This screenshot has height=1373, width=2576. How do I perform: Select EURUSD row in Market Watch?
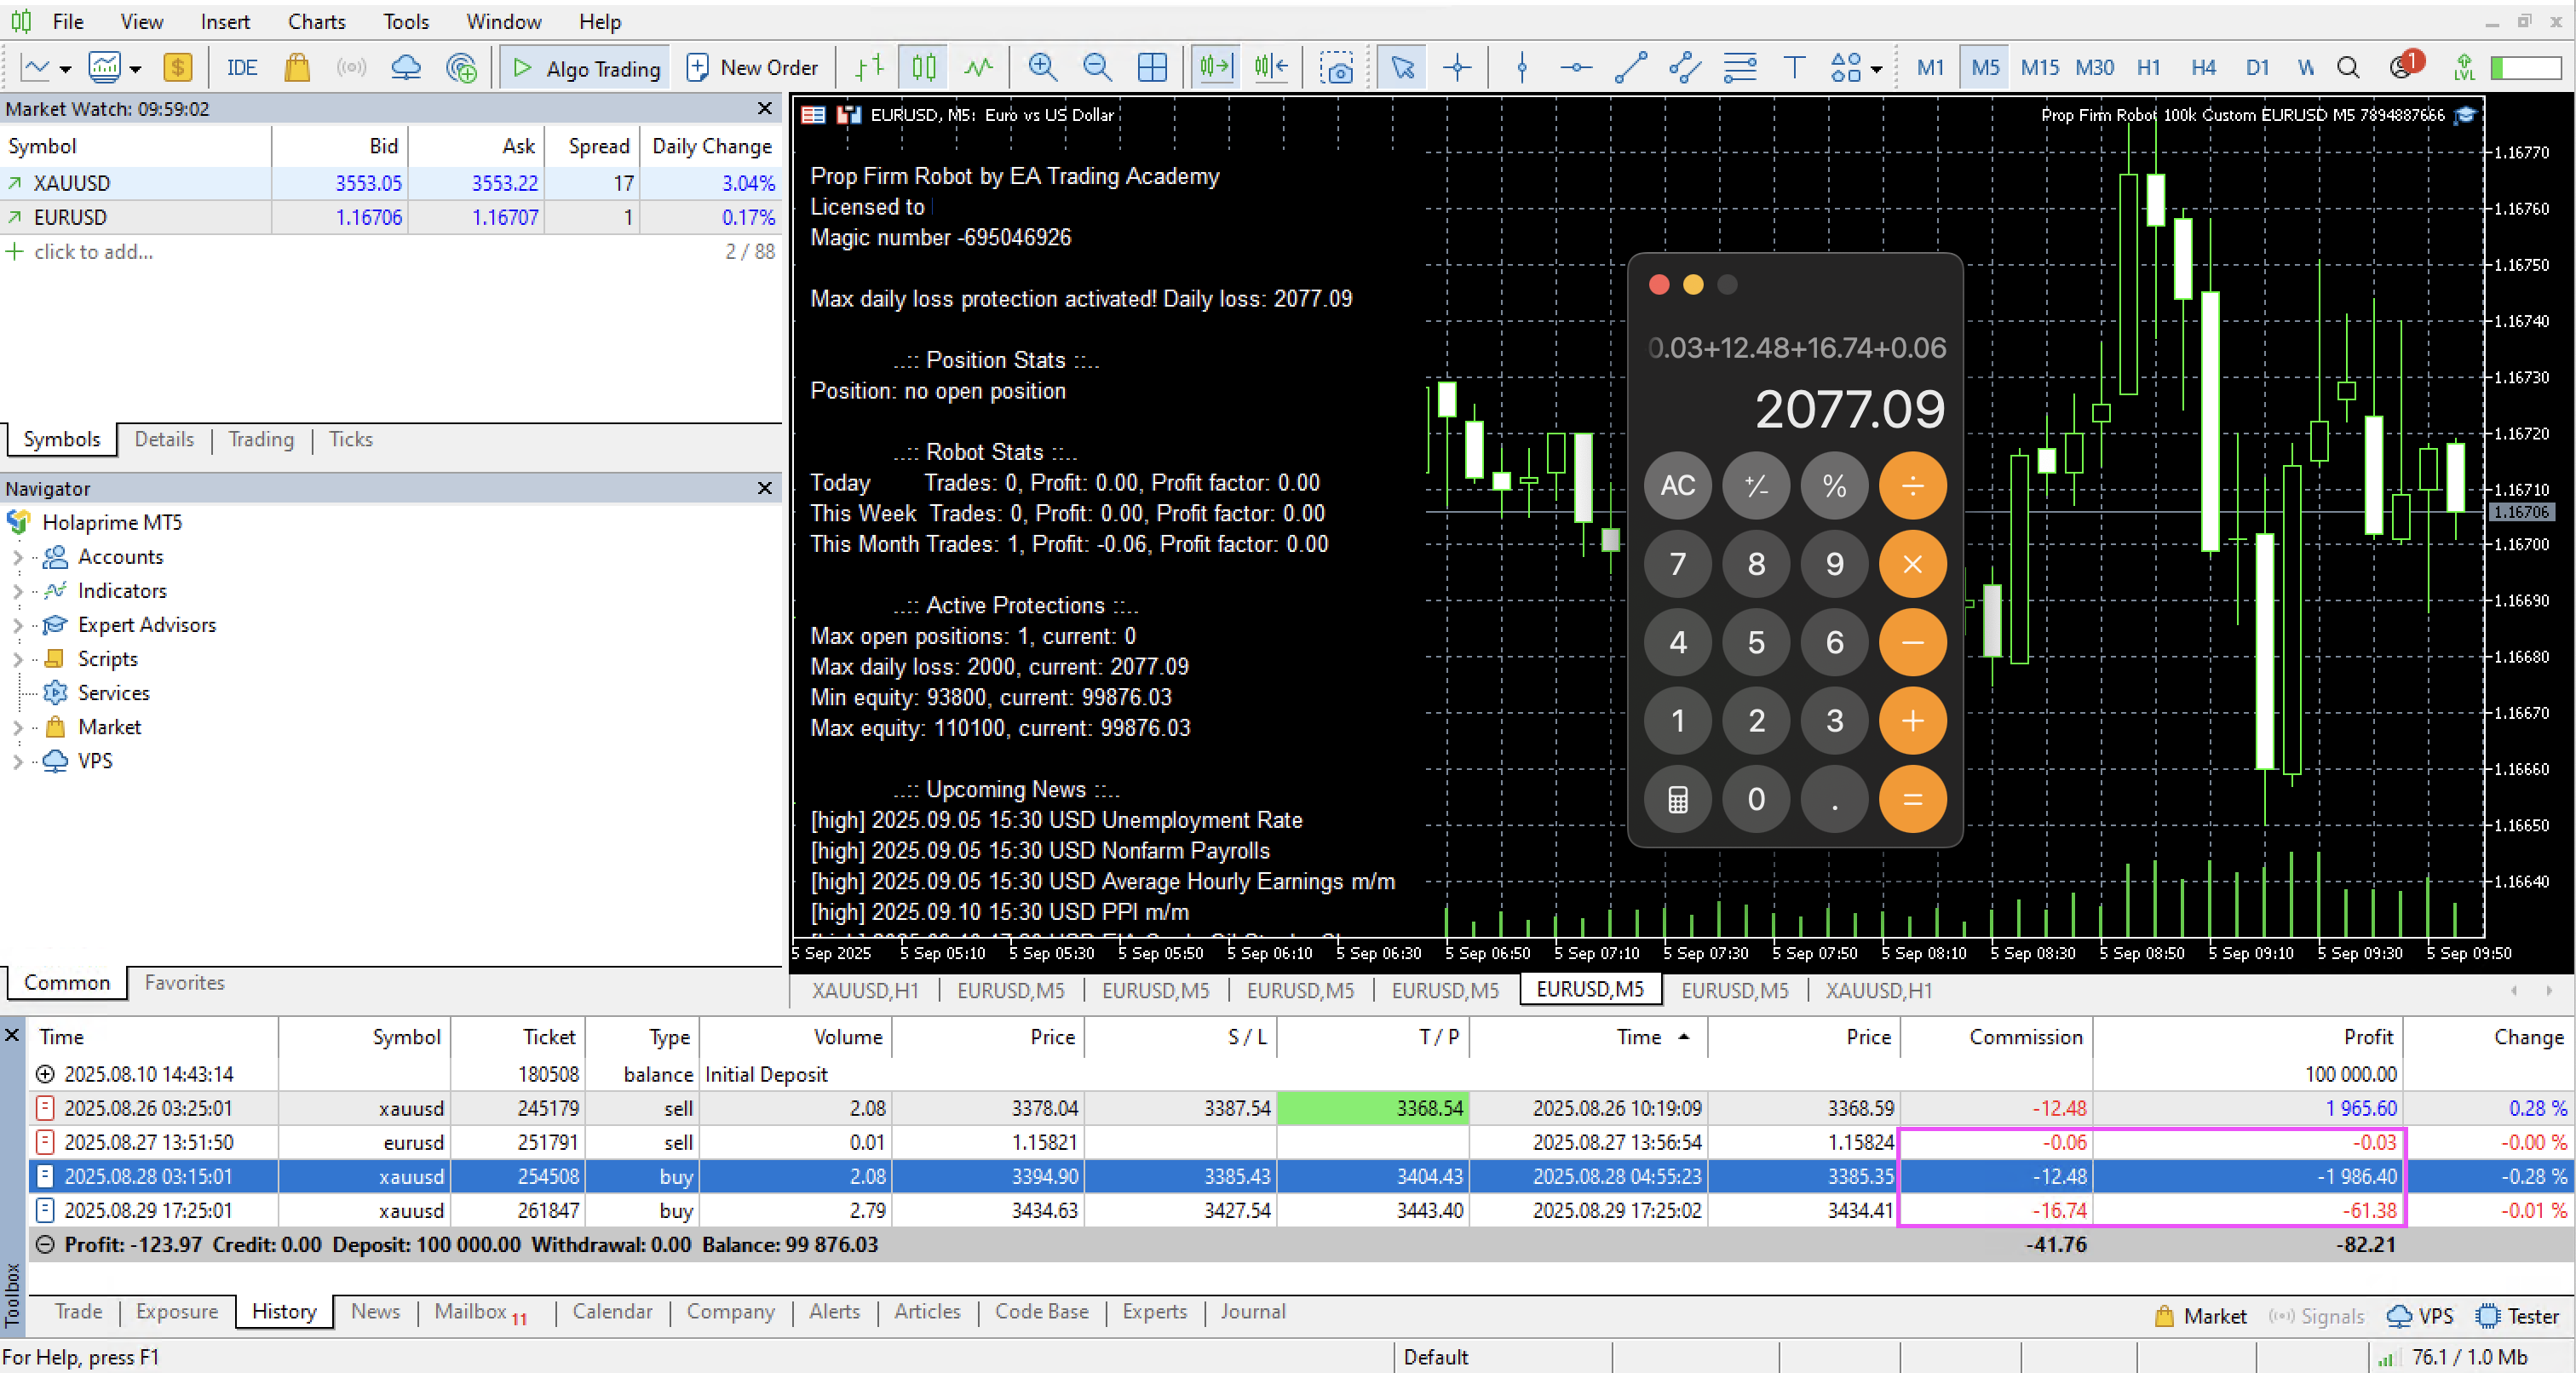391,217
